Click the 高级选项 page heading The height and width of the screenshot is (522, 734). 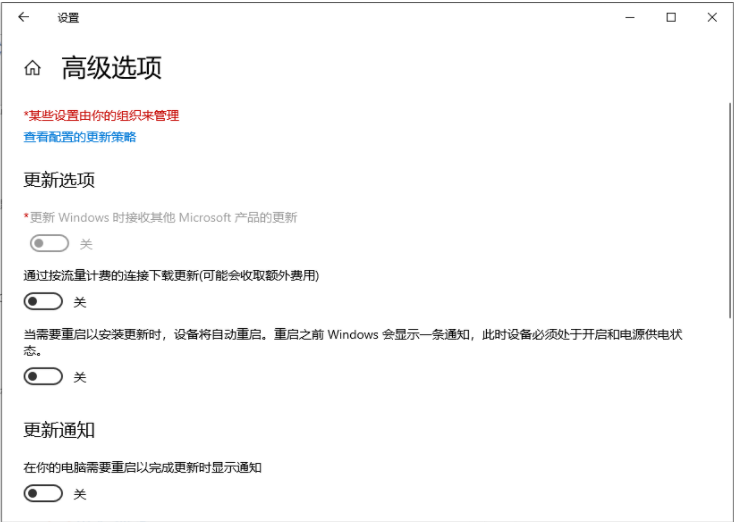coord(111,68)
